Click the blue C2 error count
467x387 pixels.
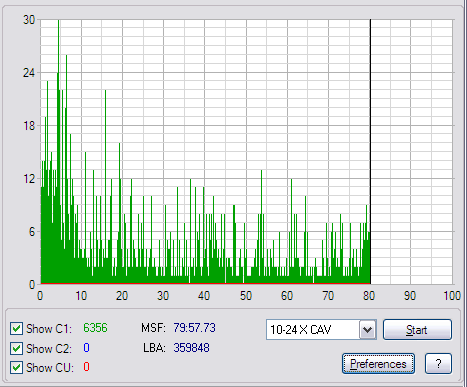tap(86, 348)
